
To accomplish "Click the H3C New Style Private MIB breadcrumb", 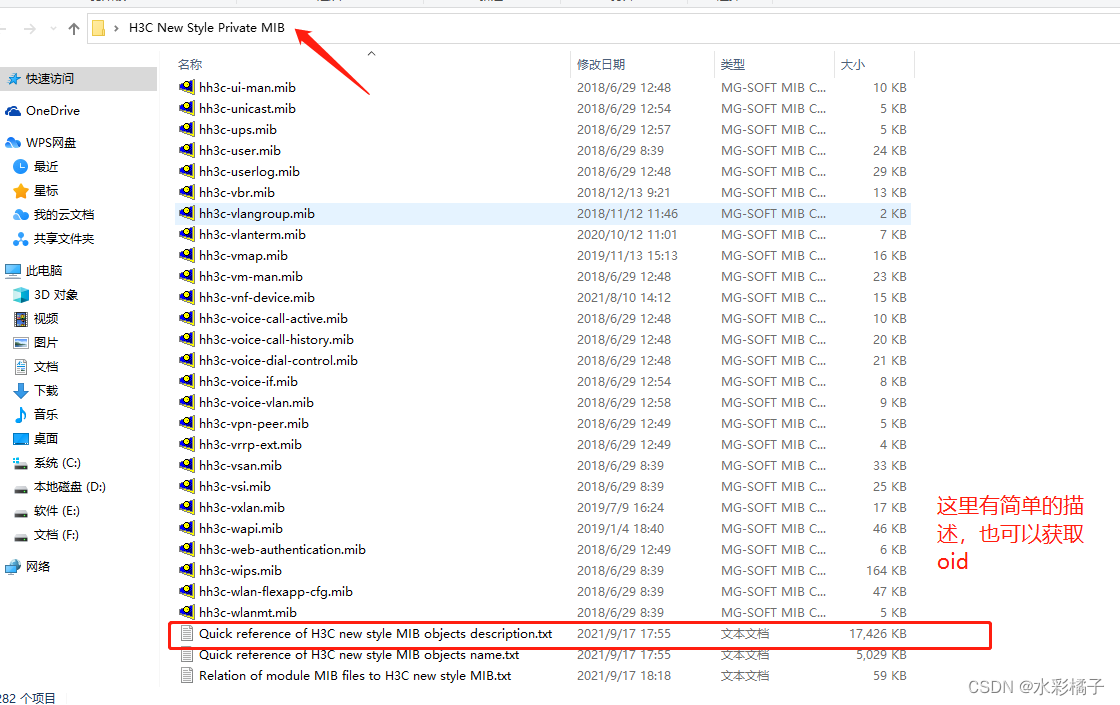I will click(x=206, y=28).
